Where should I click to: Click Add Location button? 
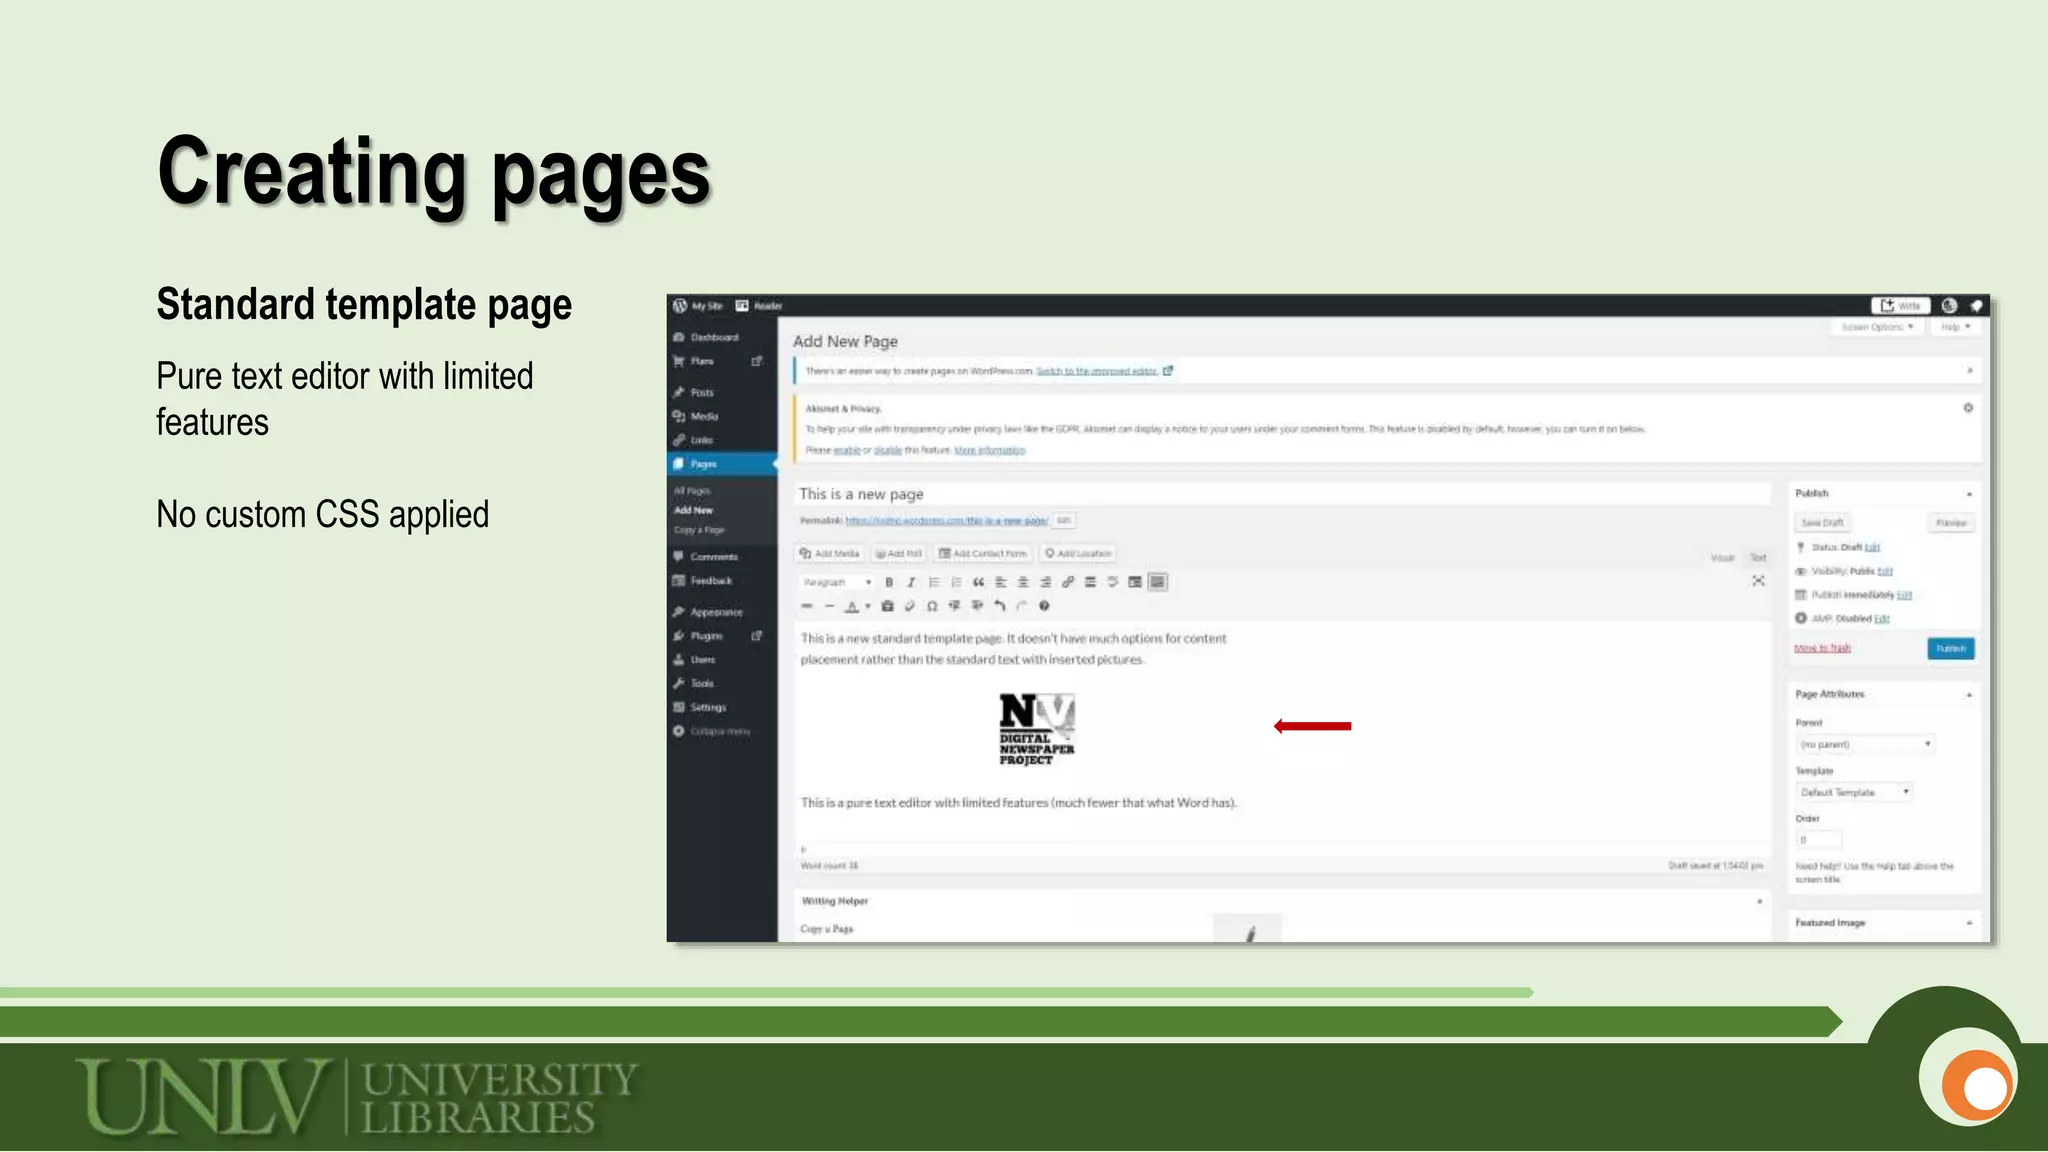pos(1078,553)
